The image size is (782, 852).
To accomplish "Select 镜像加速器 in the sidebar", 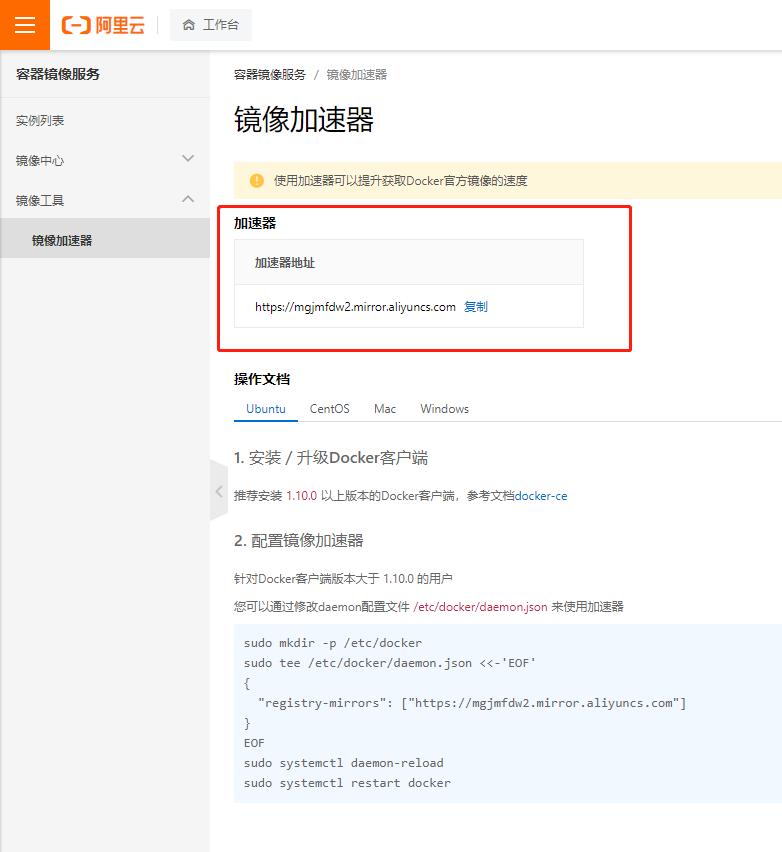I will [x=105, y=239].
